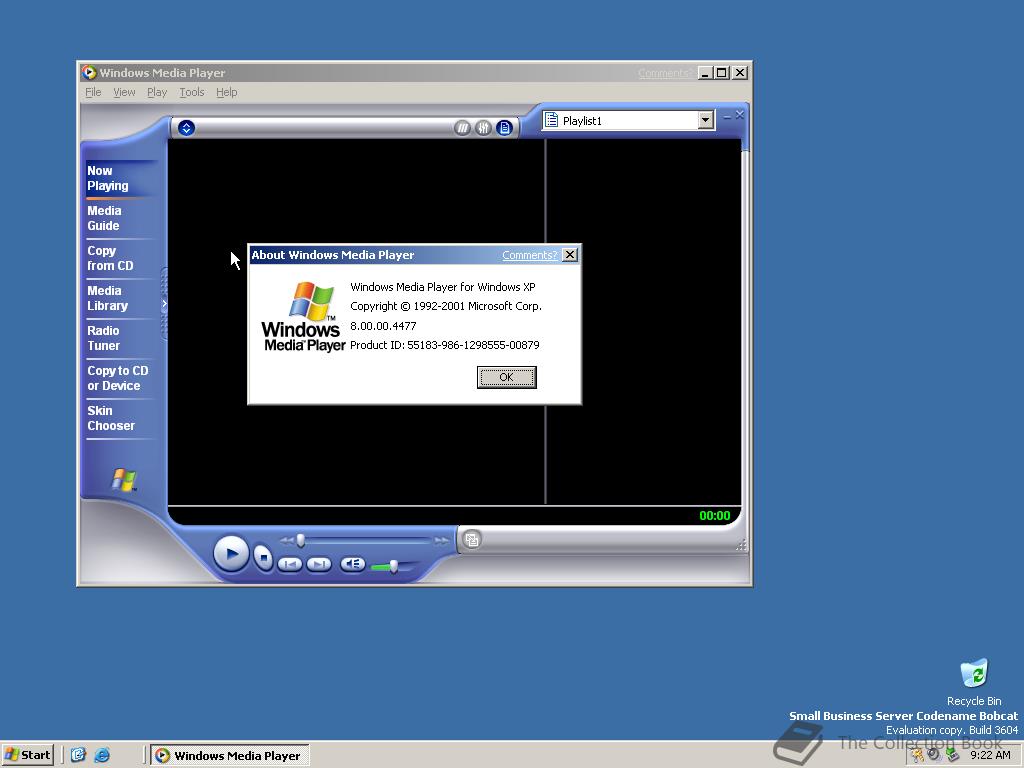Click the select visualization round button
The height and width of the screenshot is (768, 1024).
pyautogui.click(x=186, y=128)
